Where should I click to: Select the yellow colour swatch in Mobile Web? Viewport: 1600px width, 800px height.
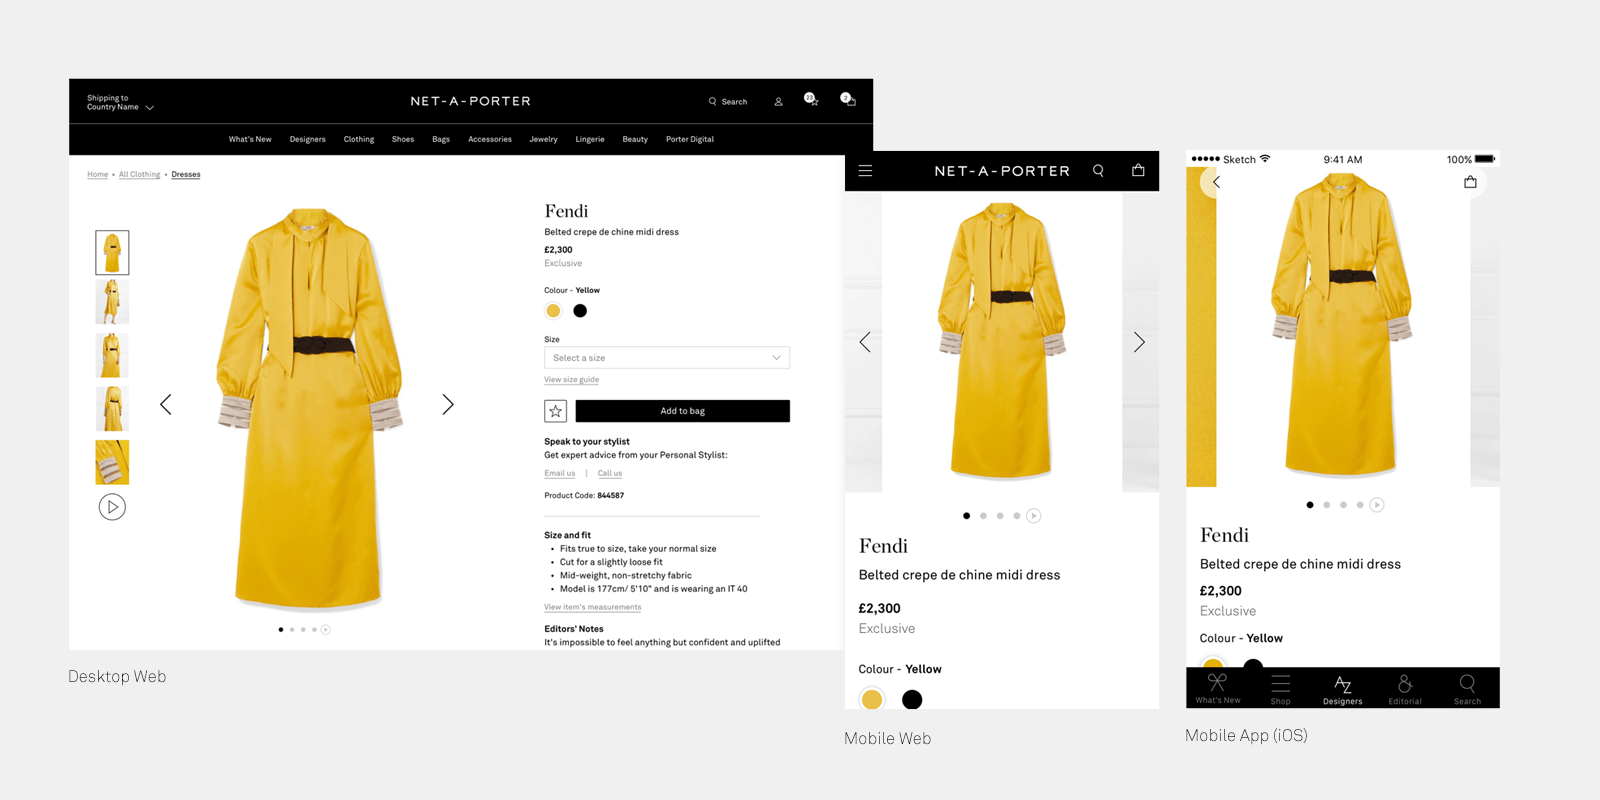(x=872, y=700)
